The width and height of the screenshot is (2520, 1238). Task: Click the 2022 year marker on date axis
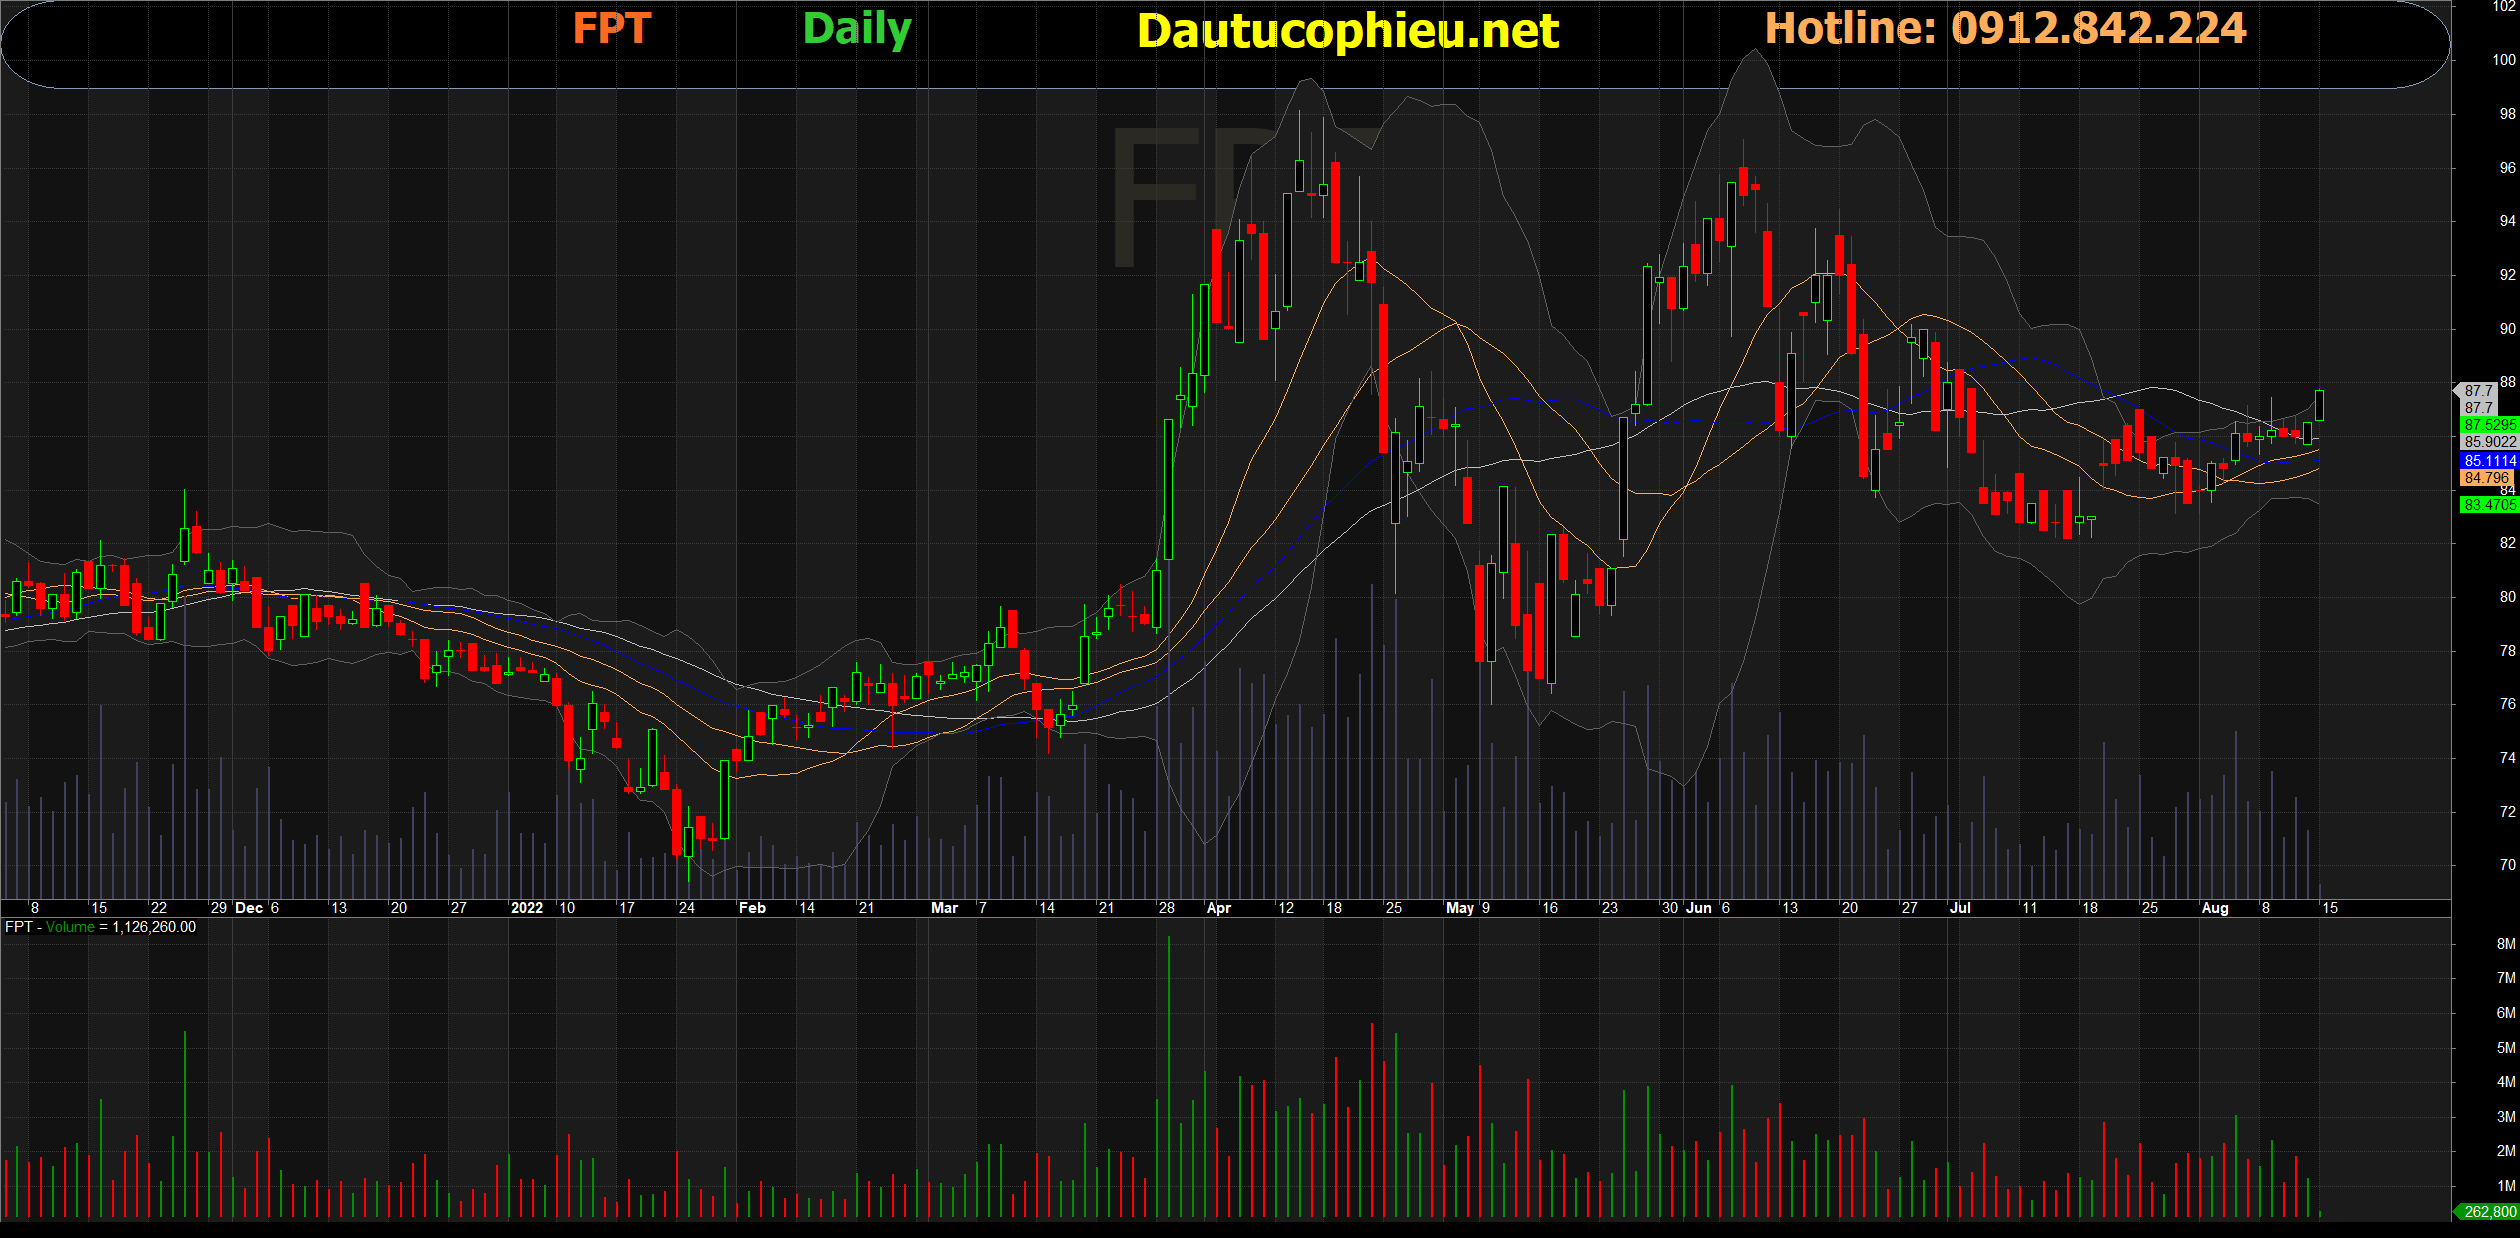pos(526,908)
